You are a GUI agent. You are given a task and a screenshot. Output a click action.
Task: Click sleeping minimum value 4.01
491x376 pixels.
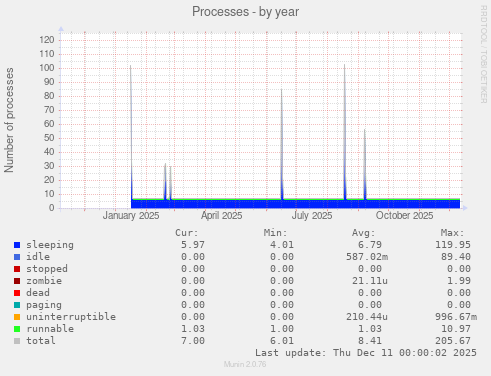tap(282, 245)
